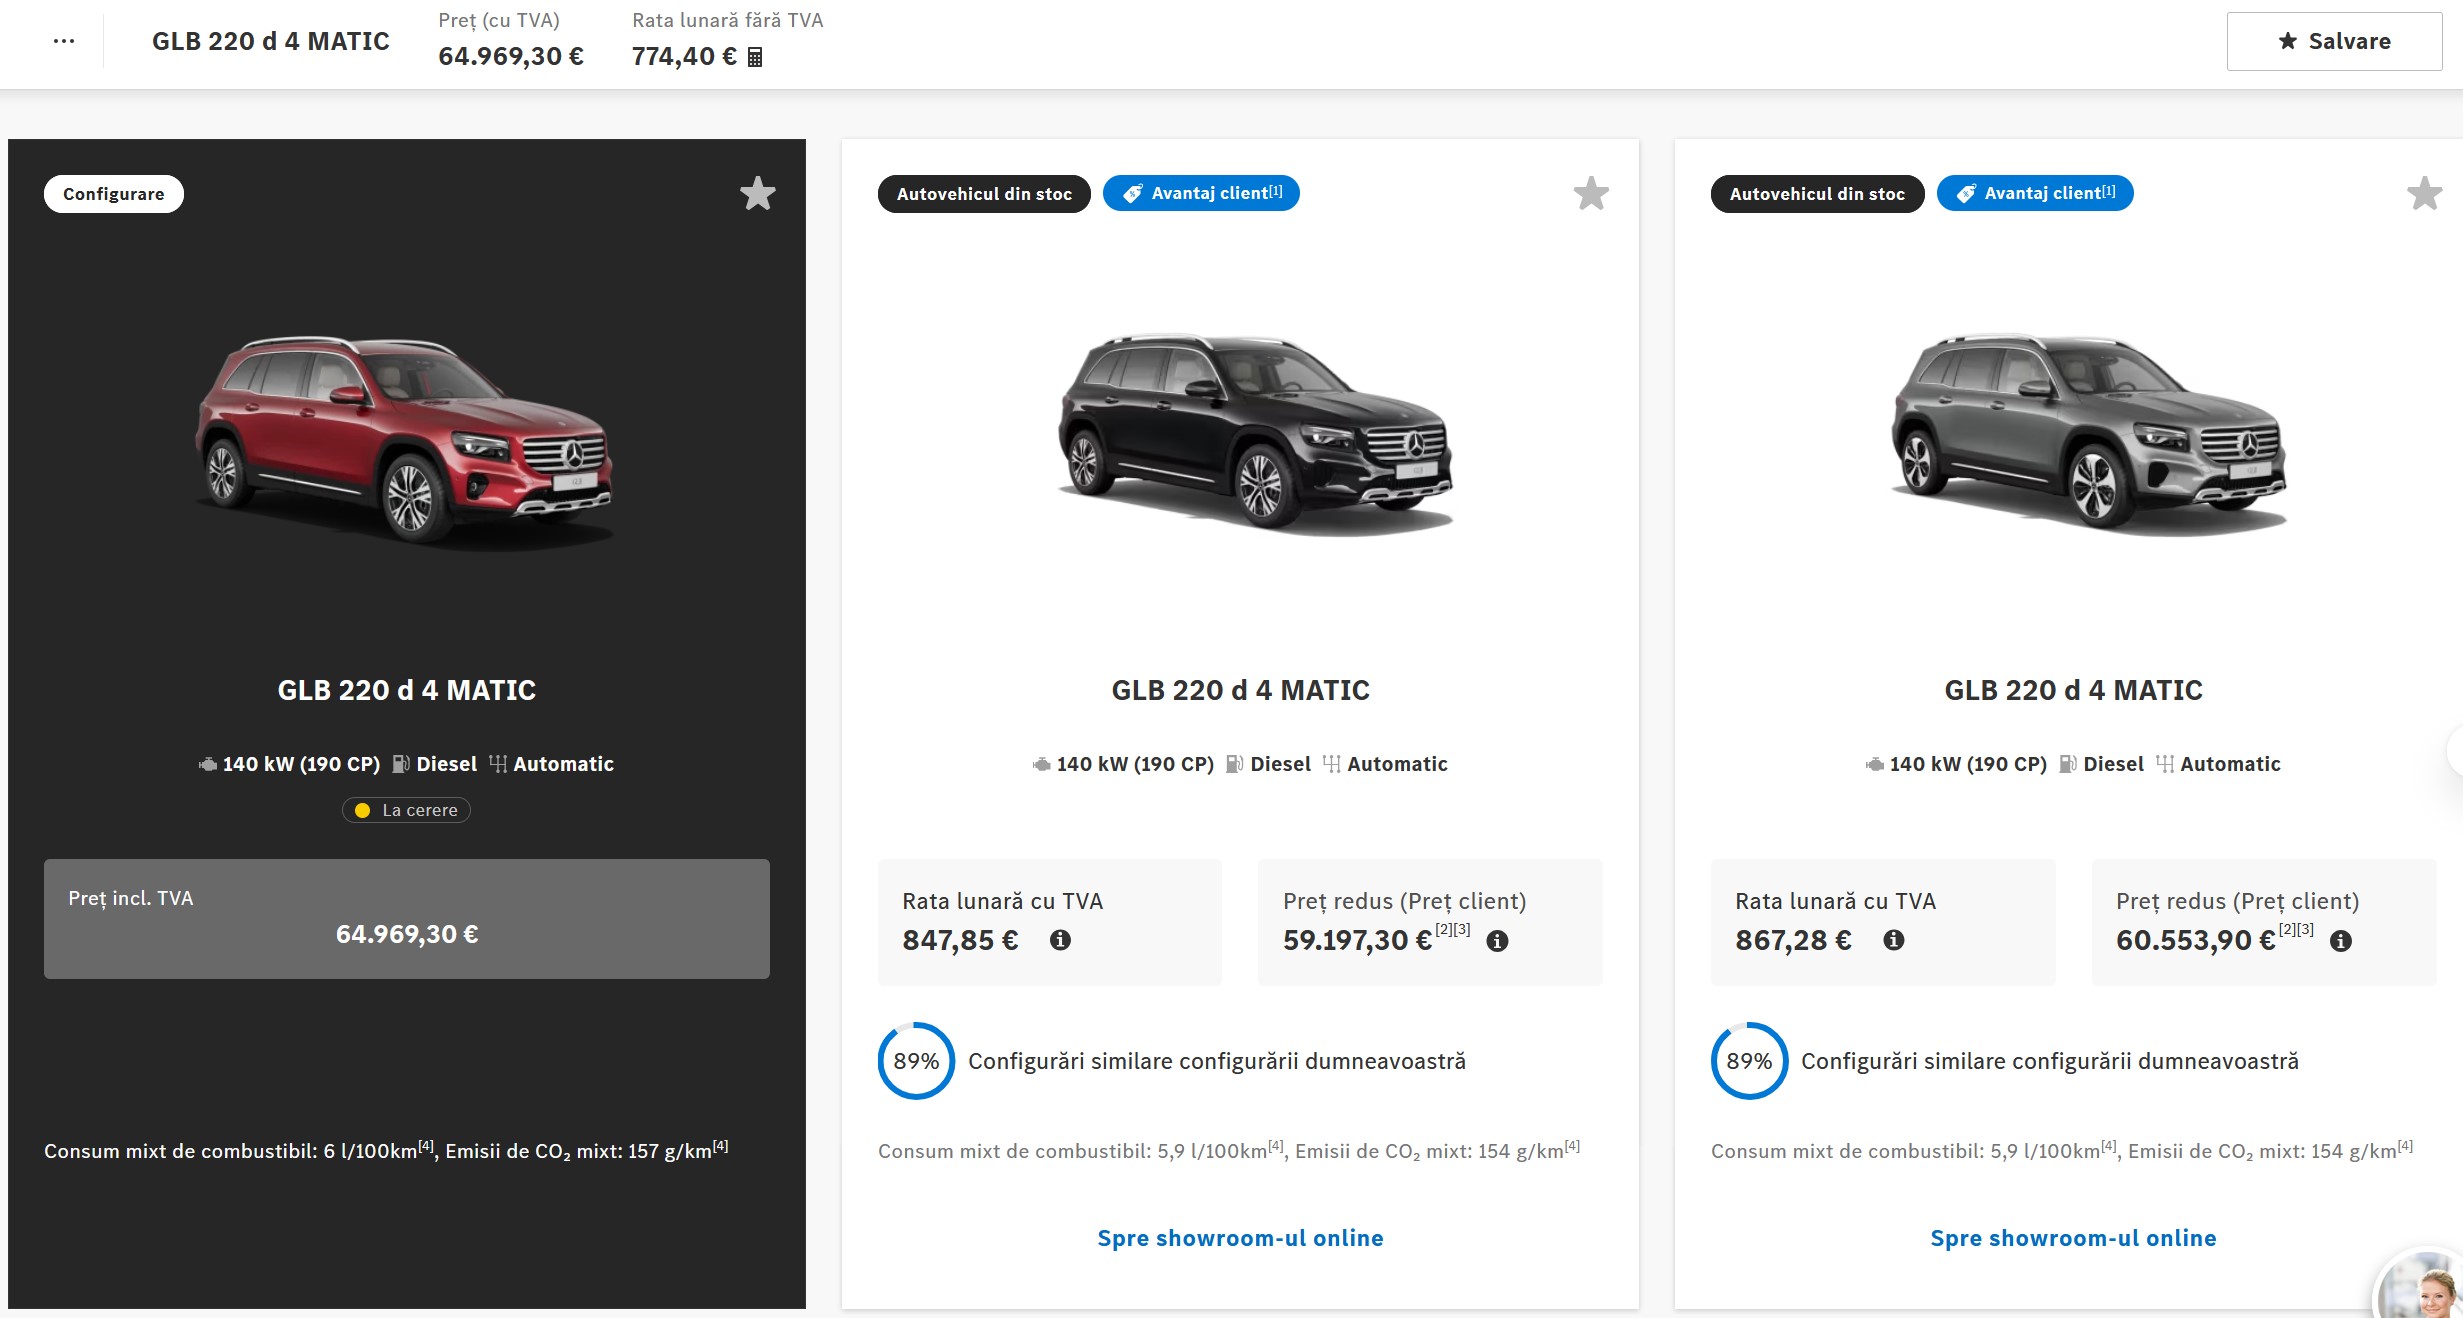2463x1318 pixels.
Task: Click Avantaj client badge on black car card
Action: tap(1201, 193)
